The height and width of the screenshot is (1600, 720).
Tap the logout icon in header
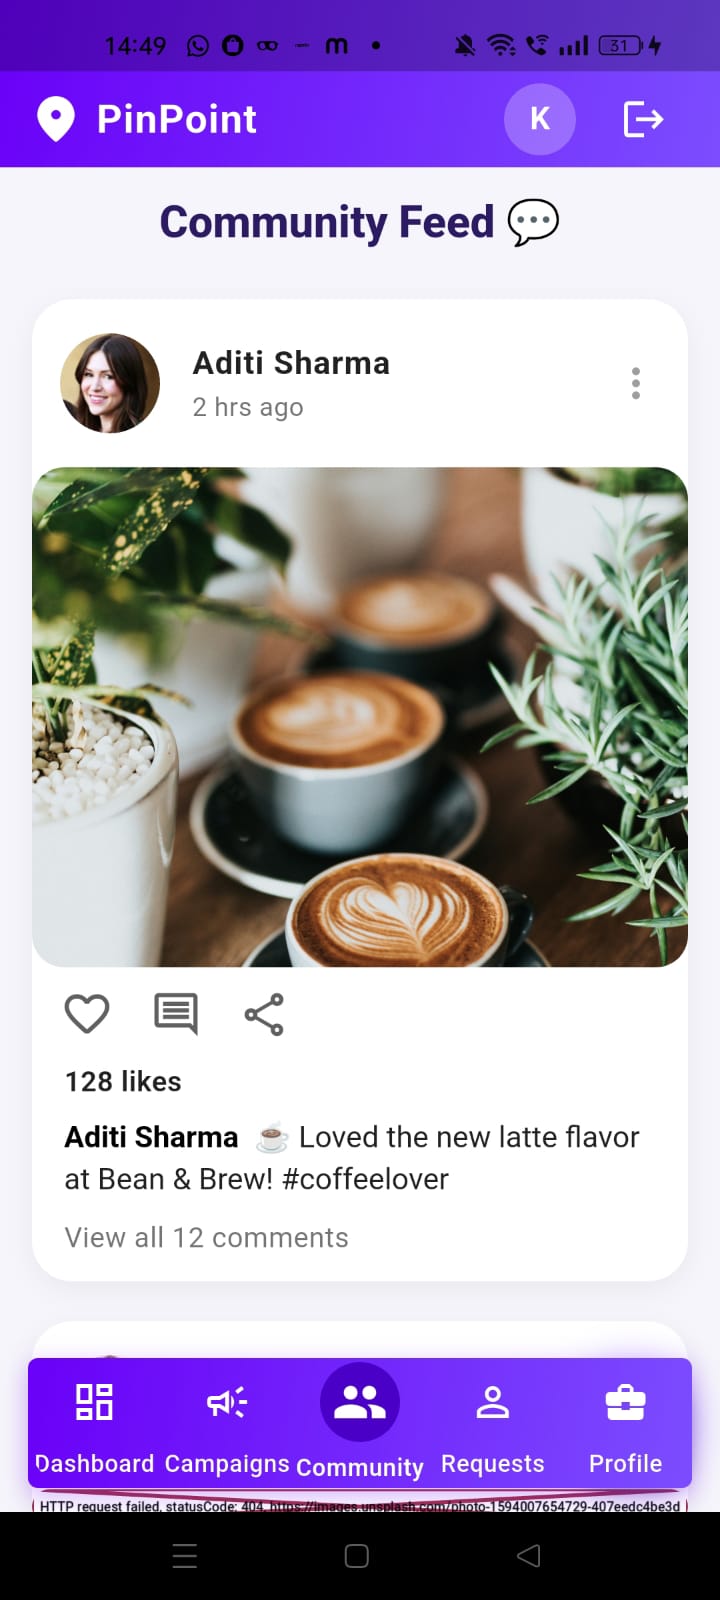pyautogui.click(x=643, y=119)
